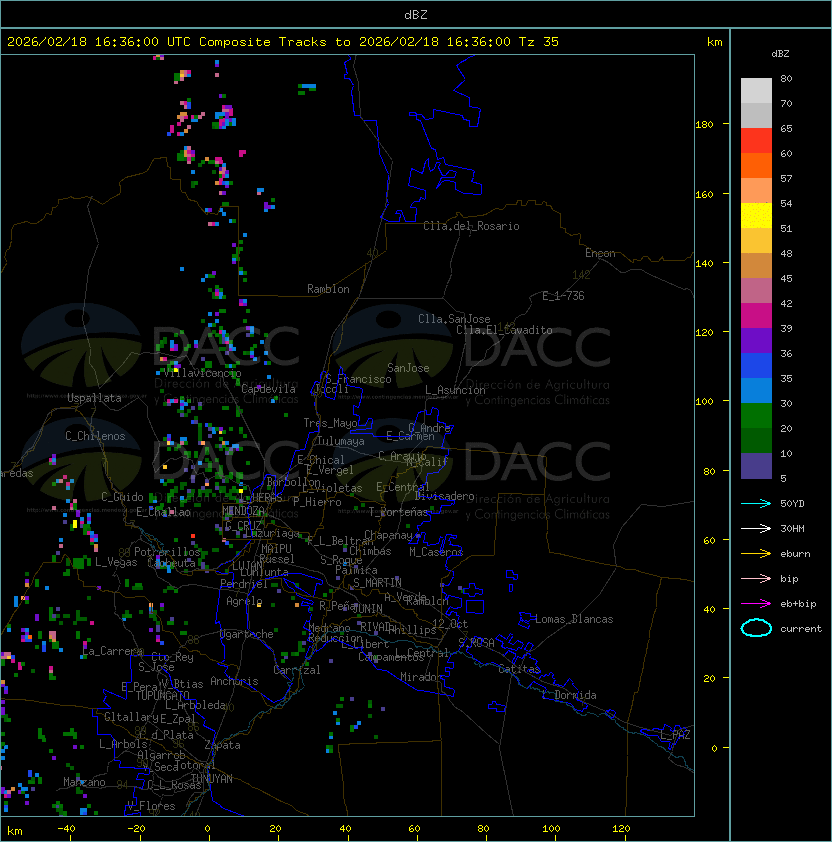This screenshot has height=842, width=832.
Task: Pick the purple swatch in the dBZ scale
Action: tap(756, 340)
